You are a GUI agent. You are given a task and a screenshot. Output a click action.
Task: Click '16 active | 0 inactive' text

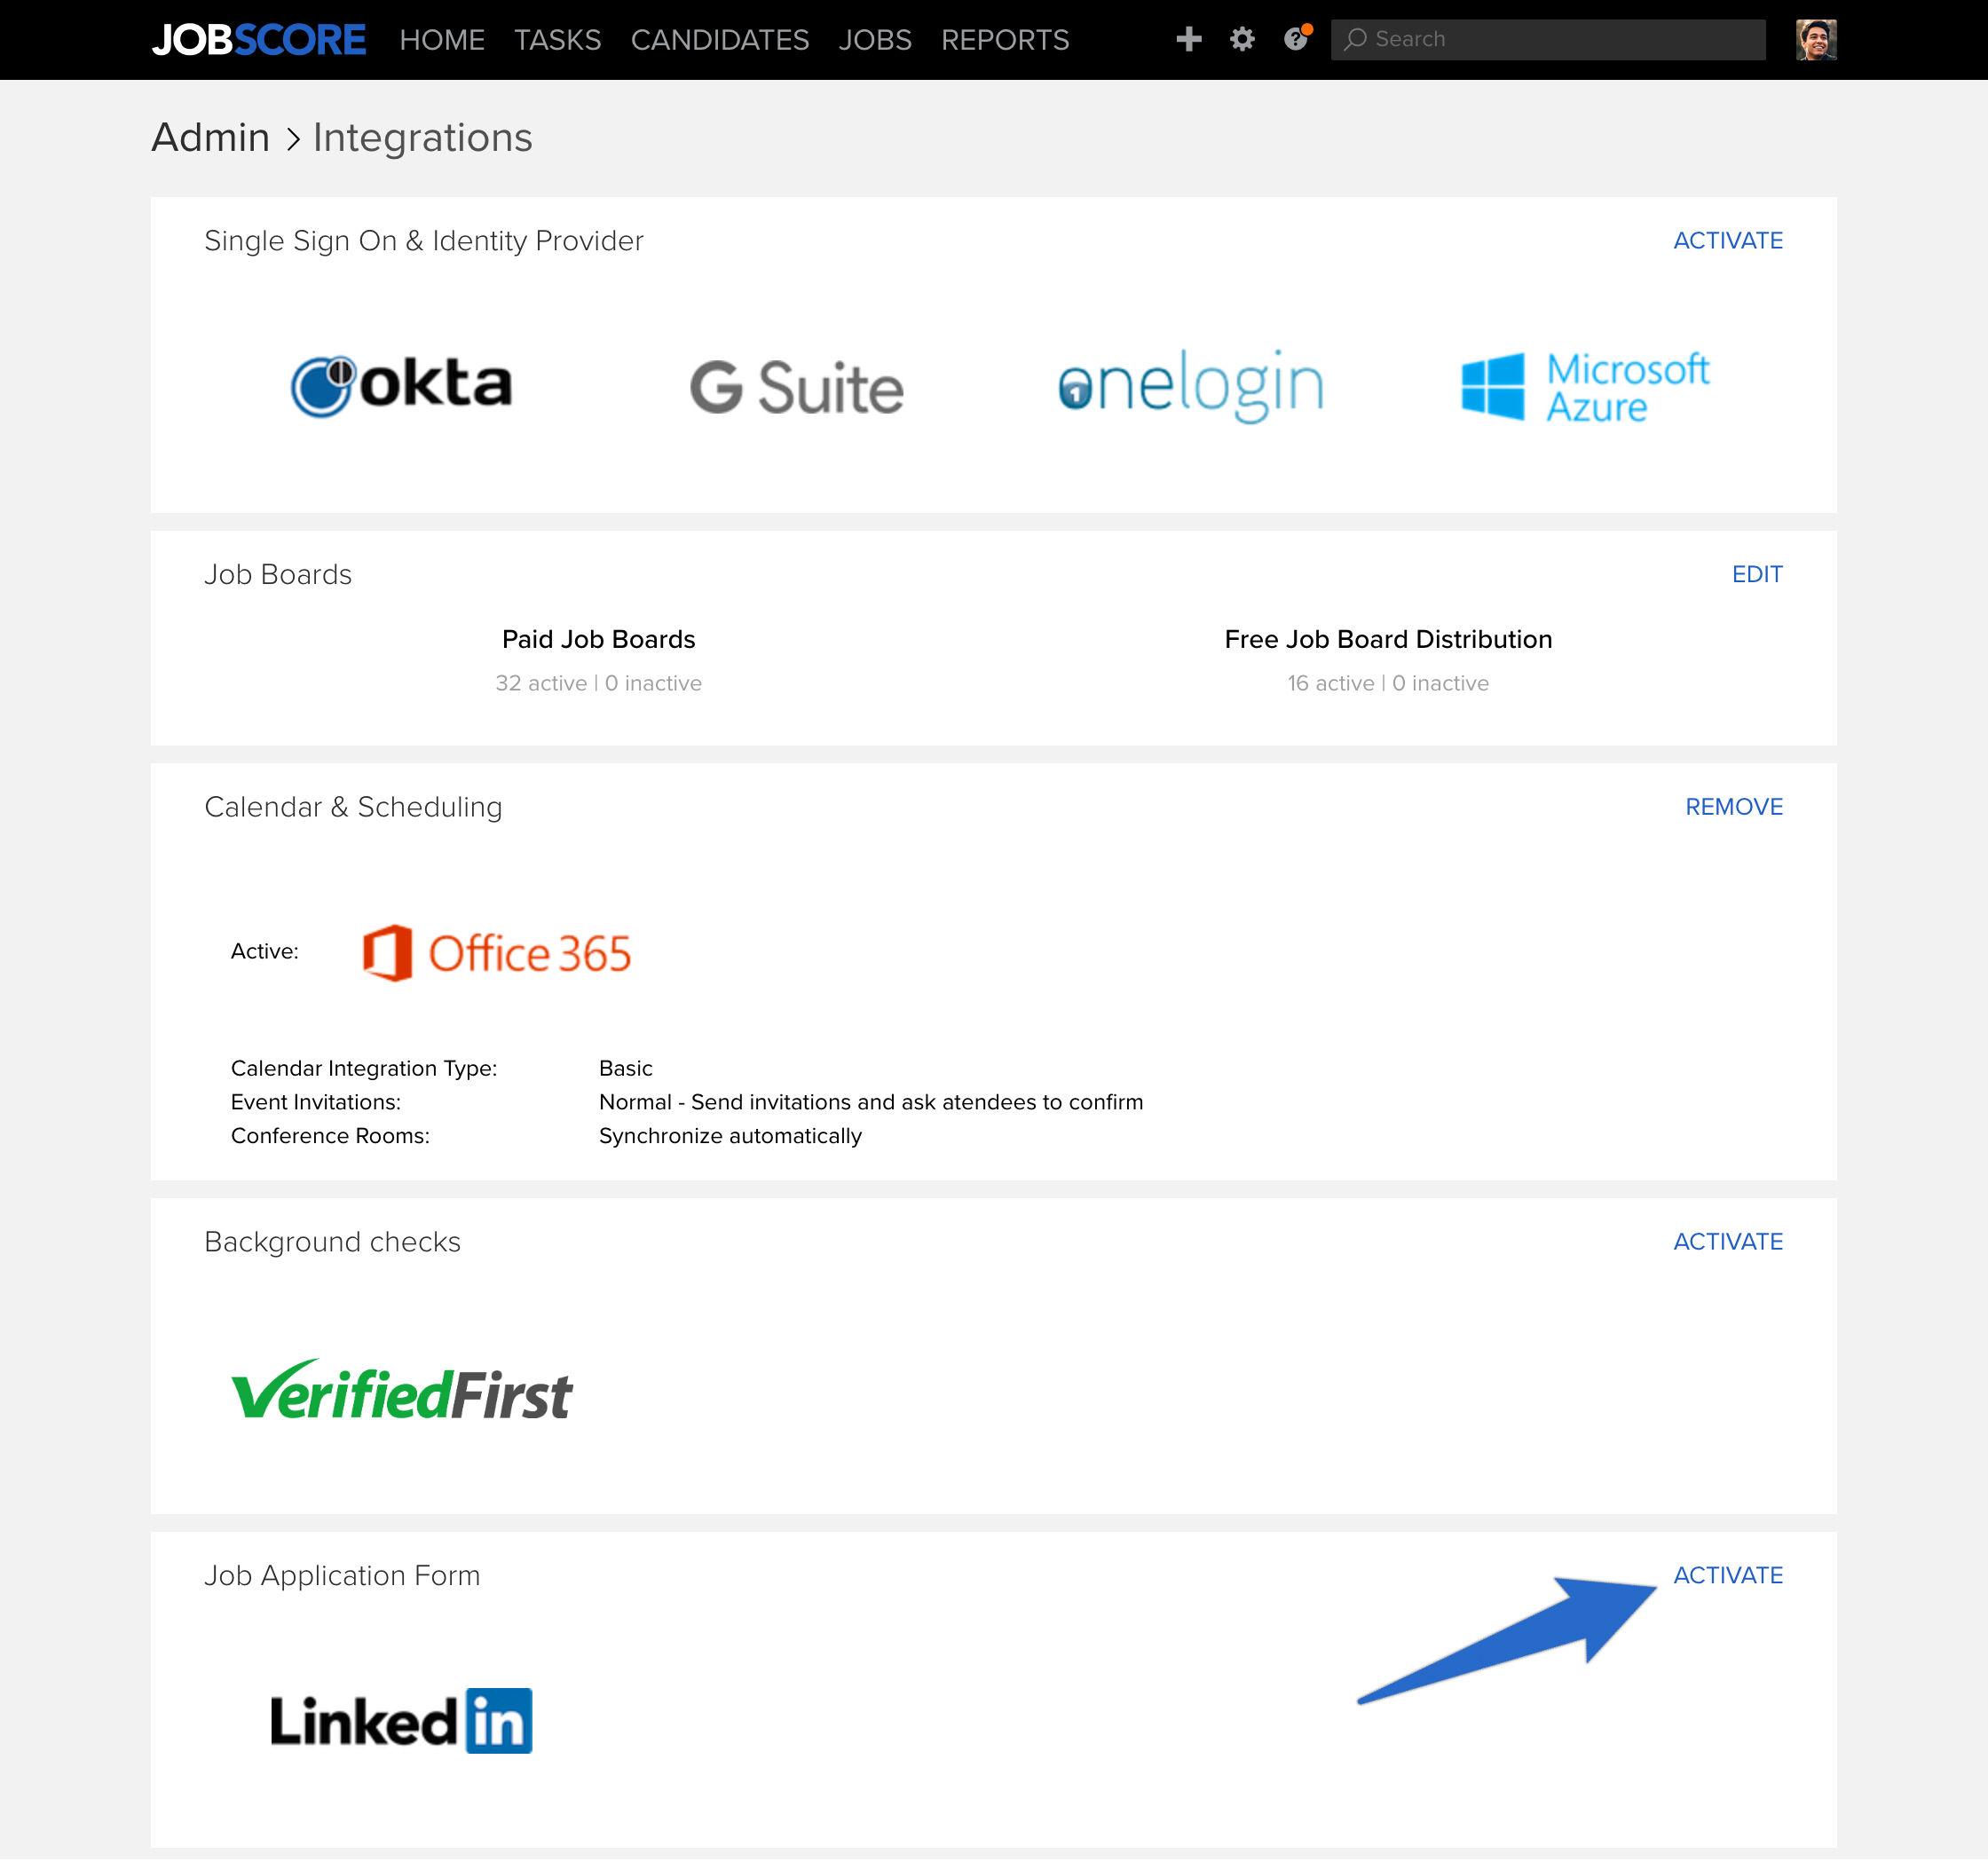point(1388,683)
